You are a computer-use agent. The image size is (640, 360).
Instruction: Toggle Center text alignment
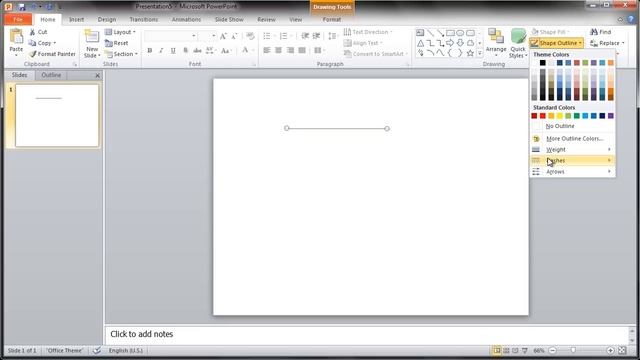[x=278, y=50]
